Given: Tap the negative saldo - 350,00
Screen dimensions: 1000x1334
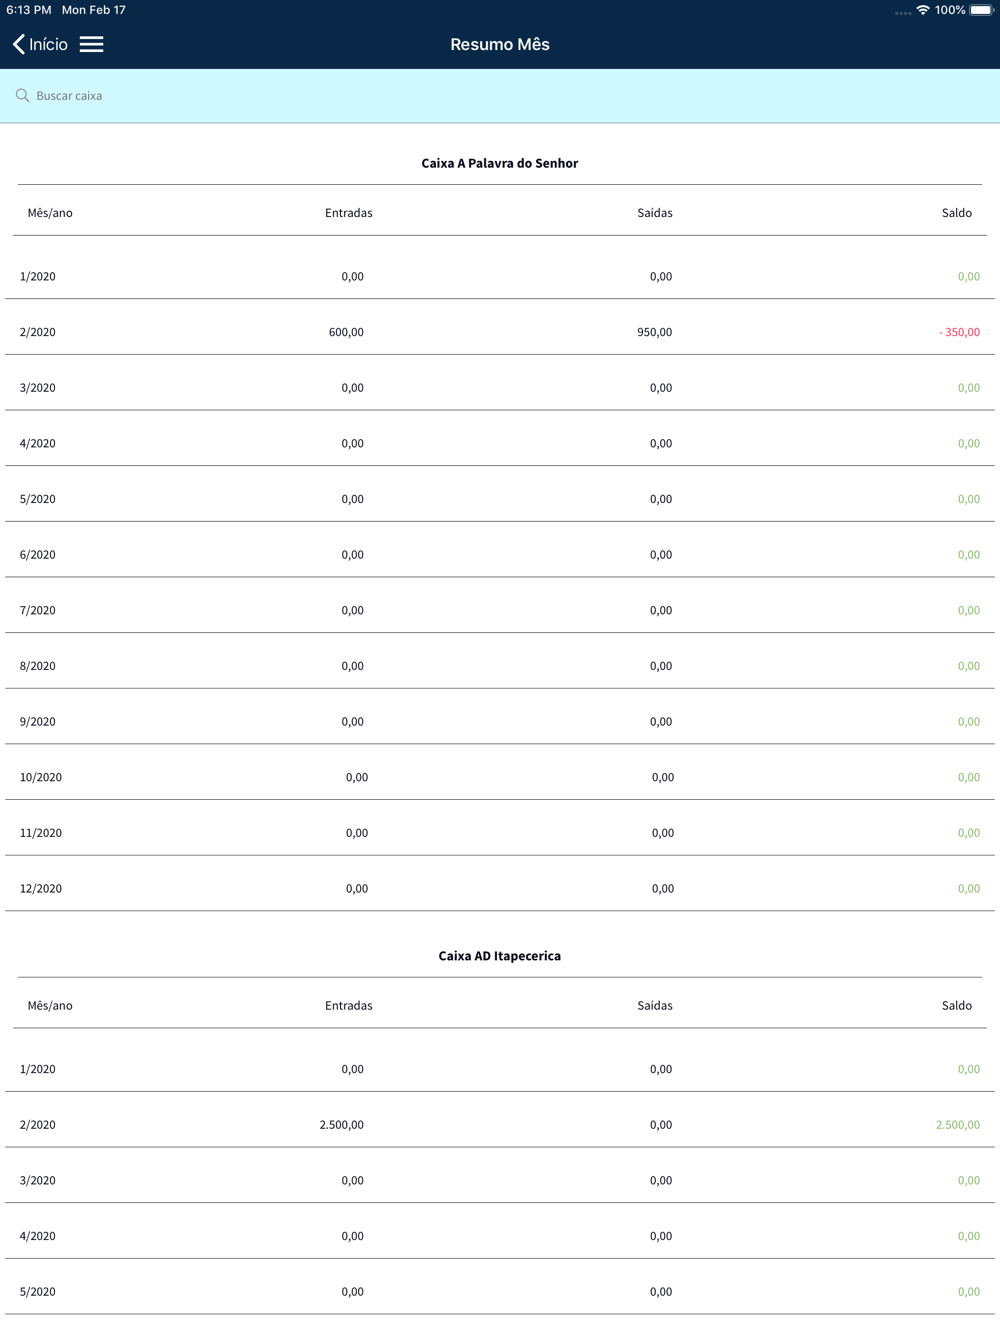Looking at the screenshot, I should coord(959,332).
